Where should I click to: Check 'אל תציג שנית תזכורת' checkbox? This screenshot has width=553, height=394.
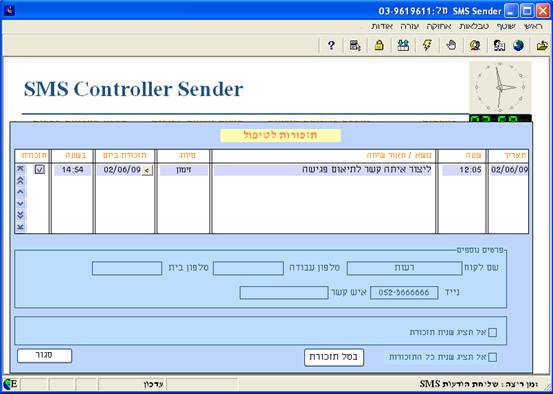click(492, 332)
